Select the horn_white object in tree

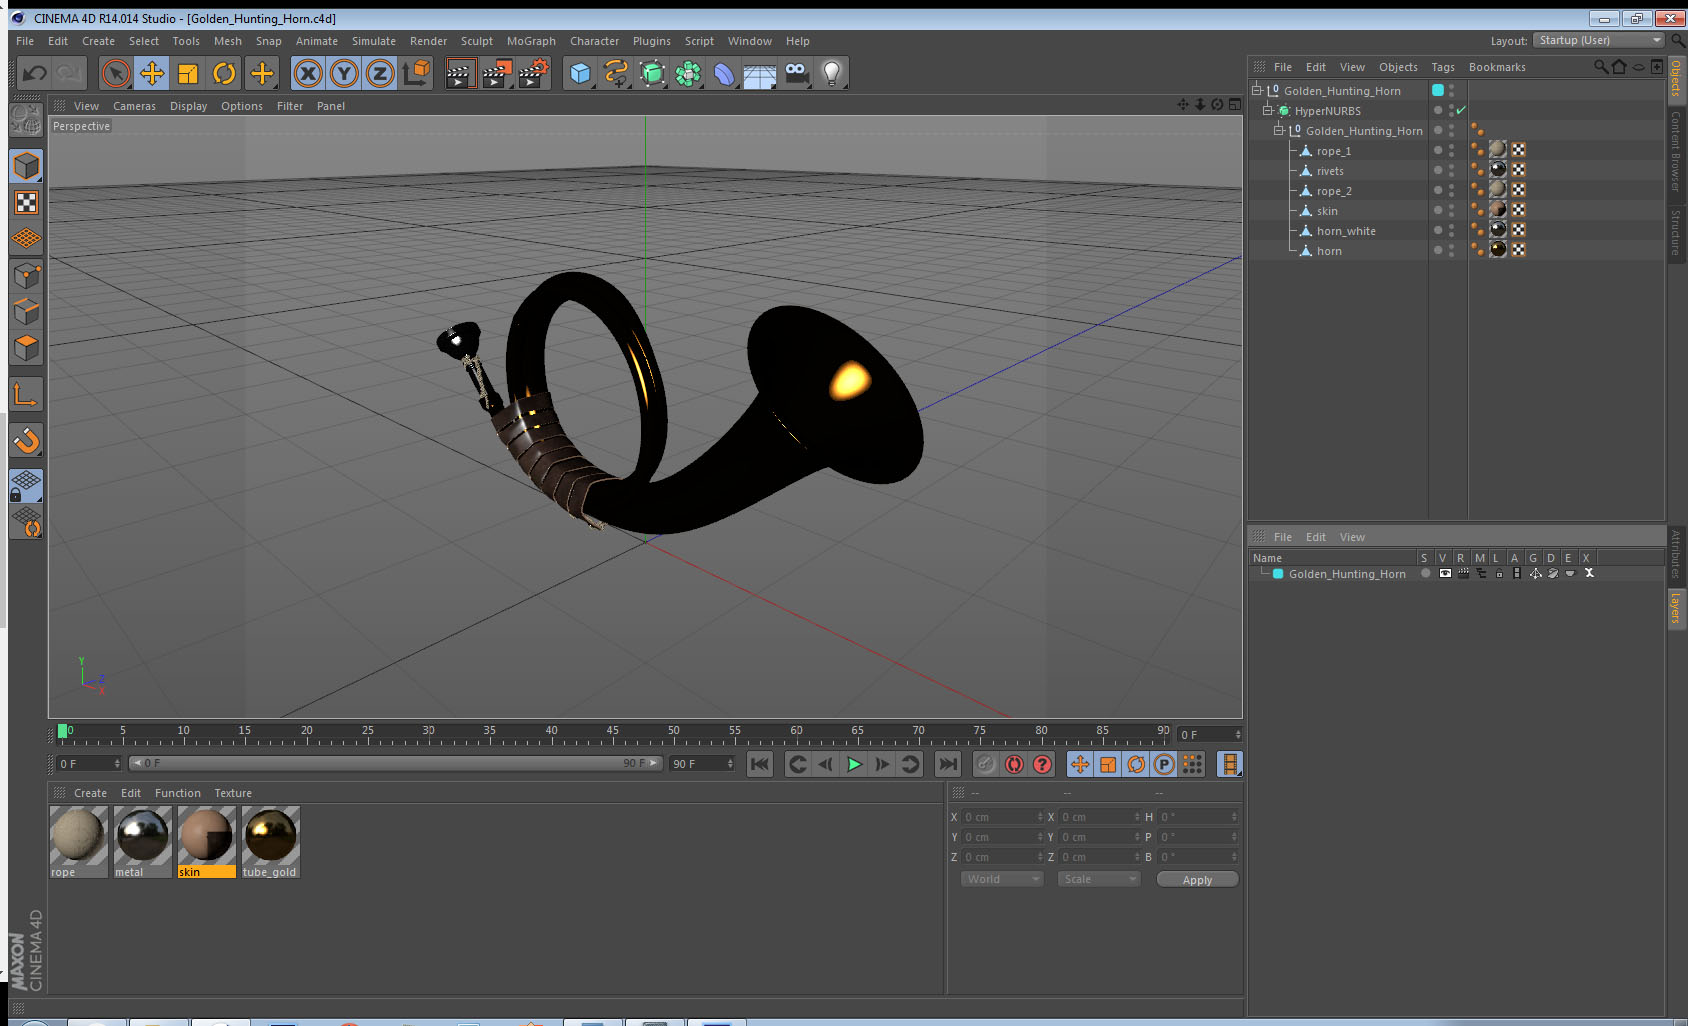coord(1346,231)
